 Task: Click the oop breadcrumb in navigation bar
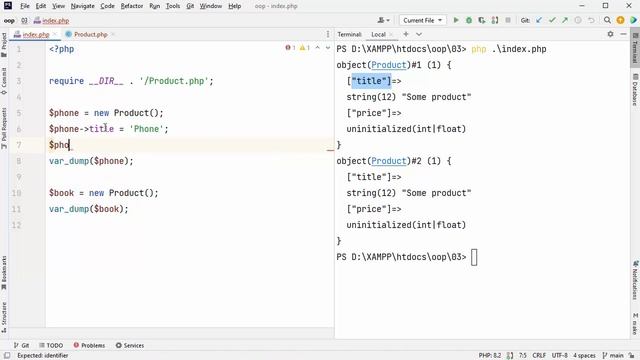point(9,20)
